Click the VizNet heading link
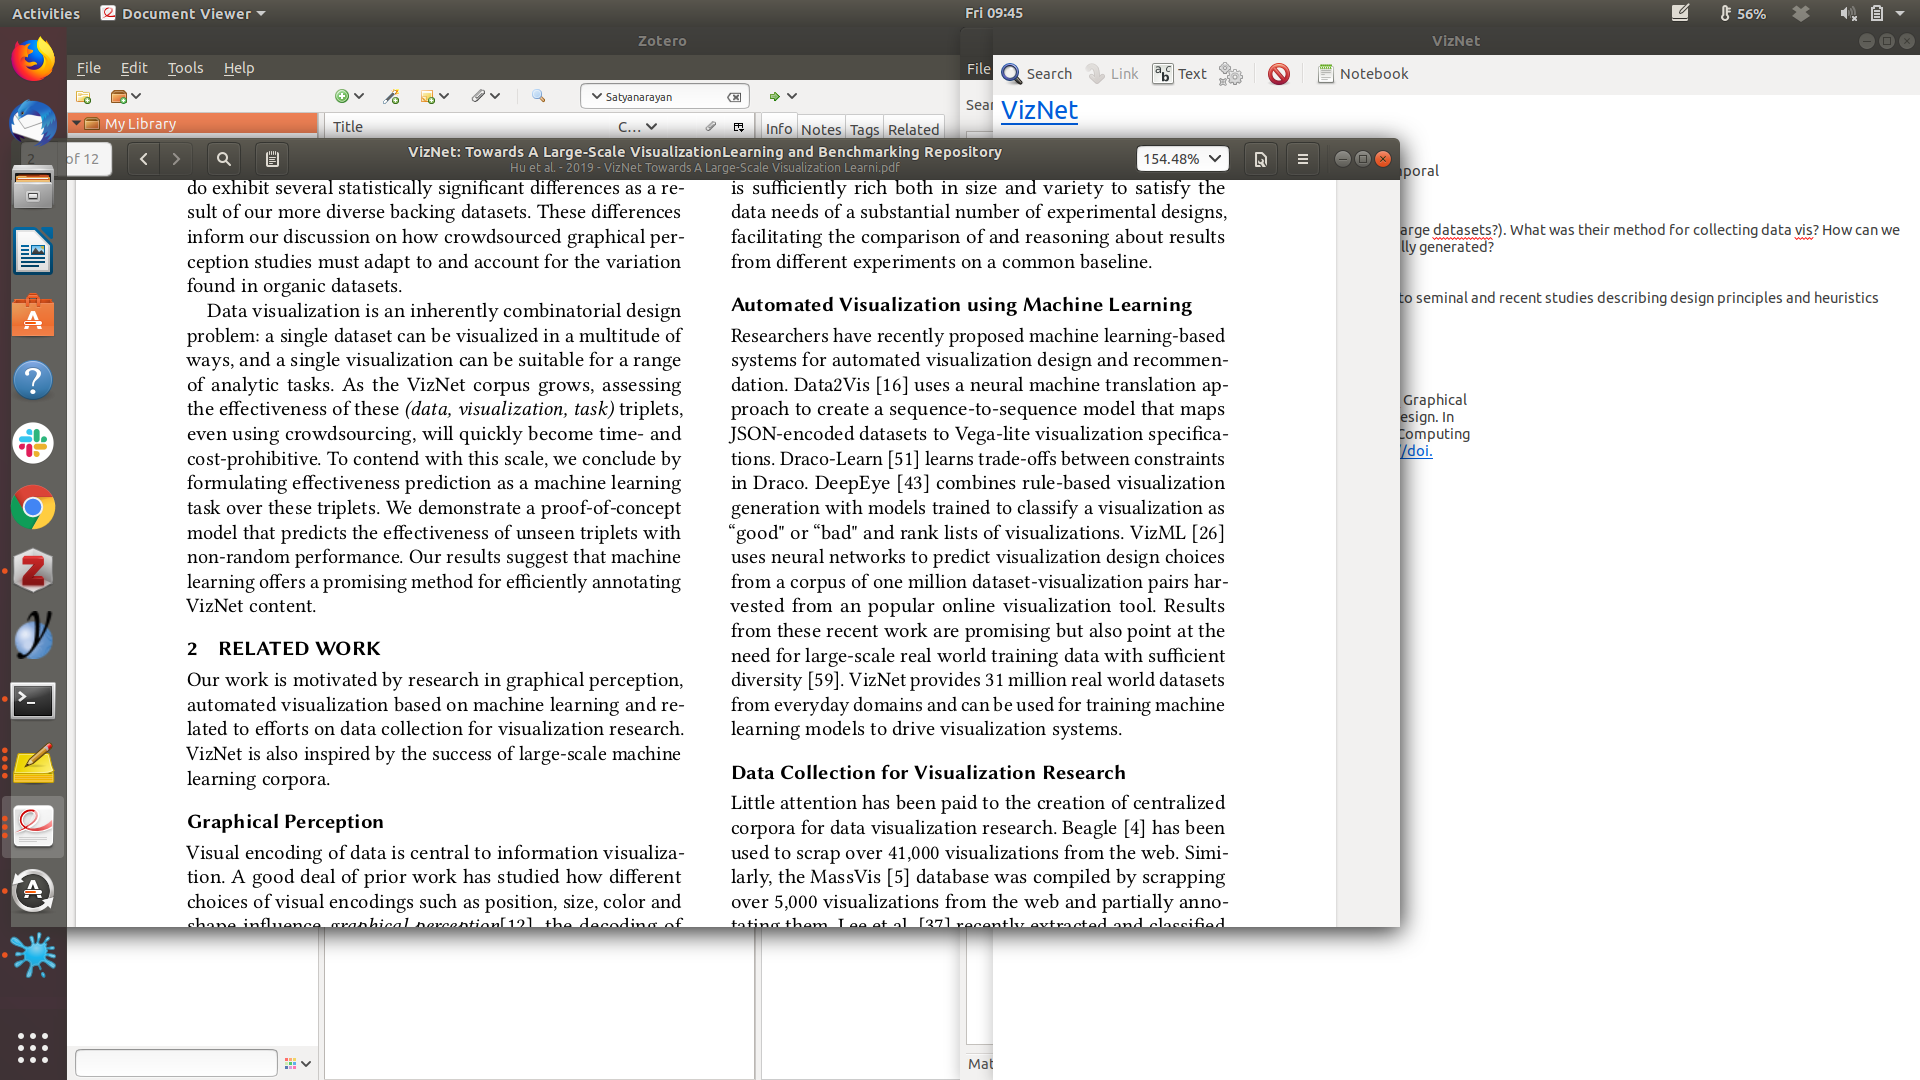The height and width of the screenshot is (1080, 1920). (x=1039, y=110)
